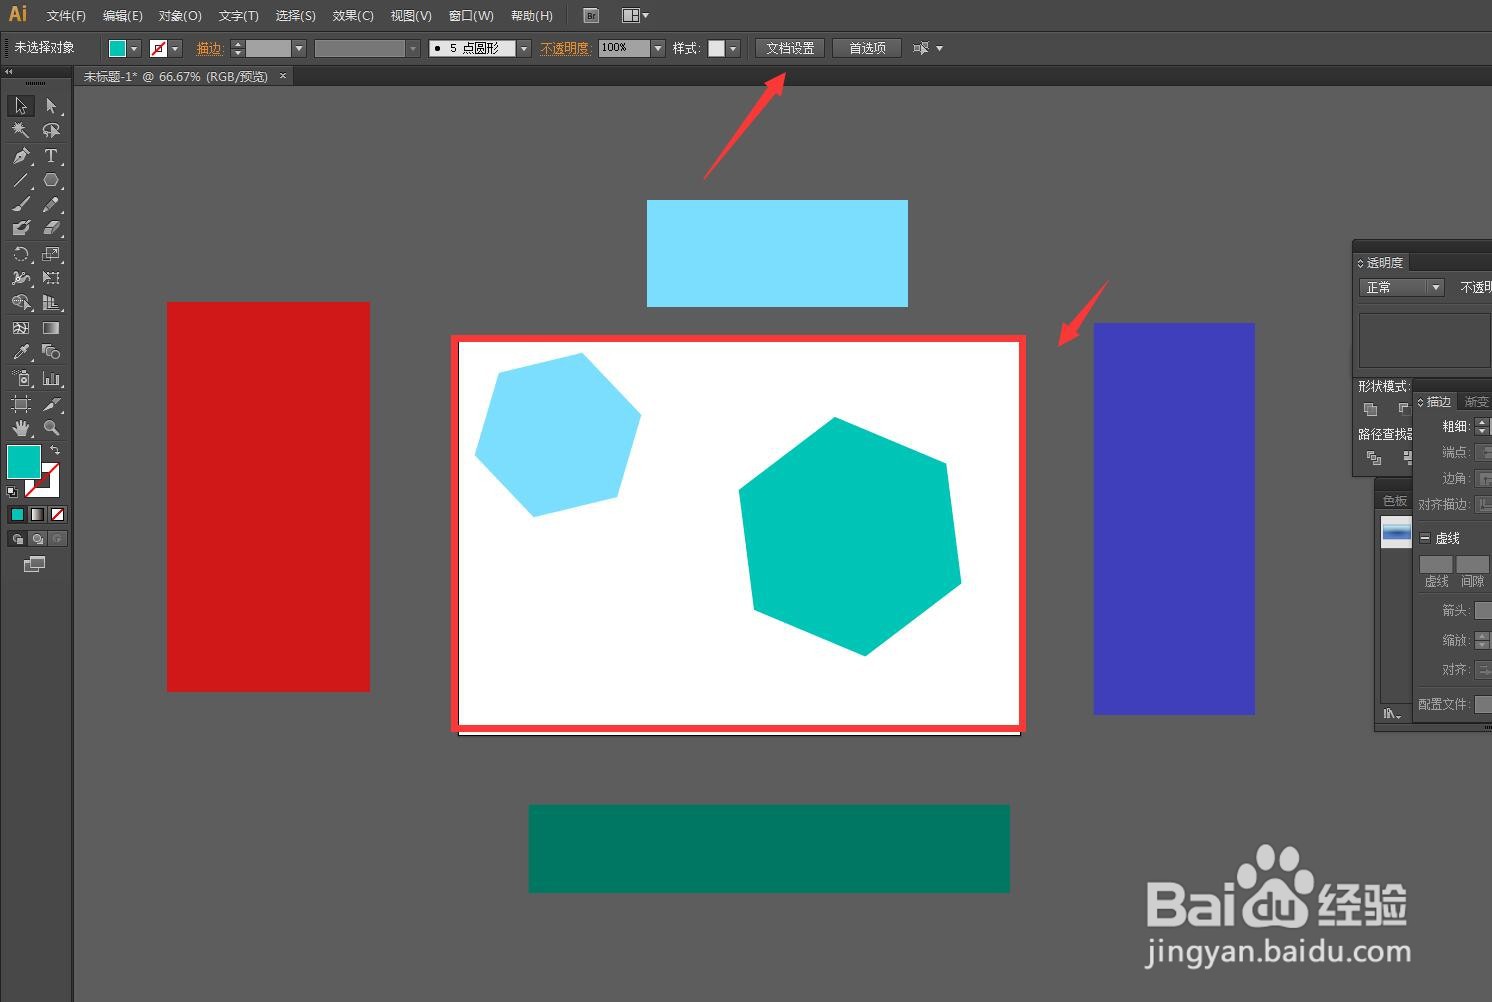
Task: Click the orange 不透明度 link
Action: (565, 48)
